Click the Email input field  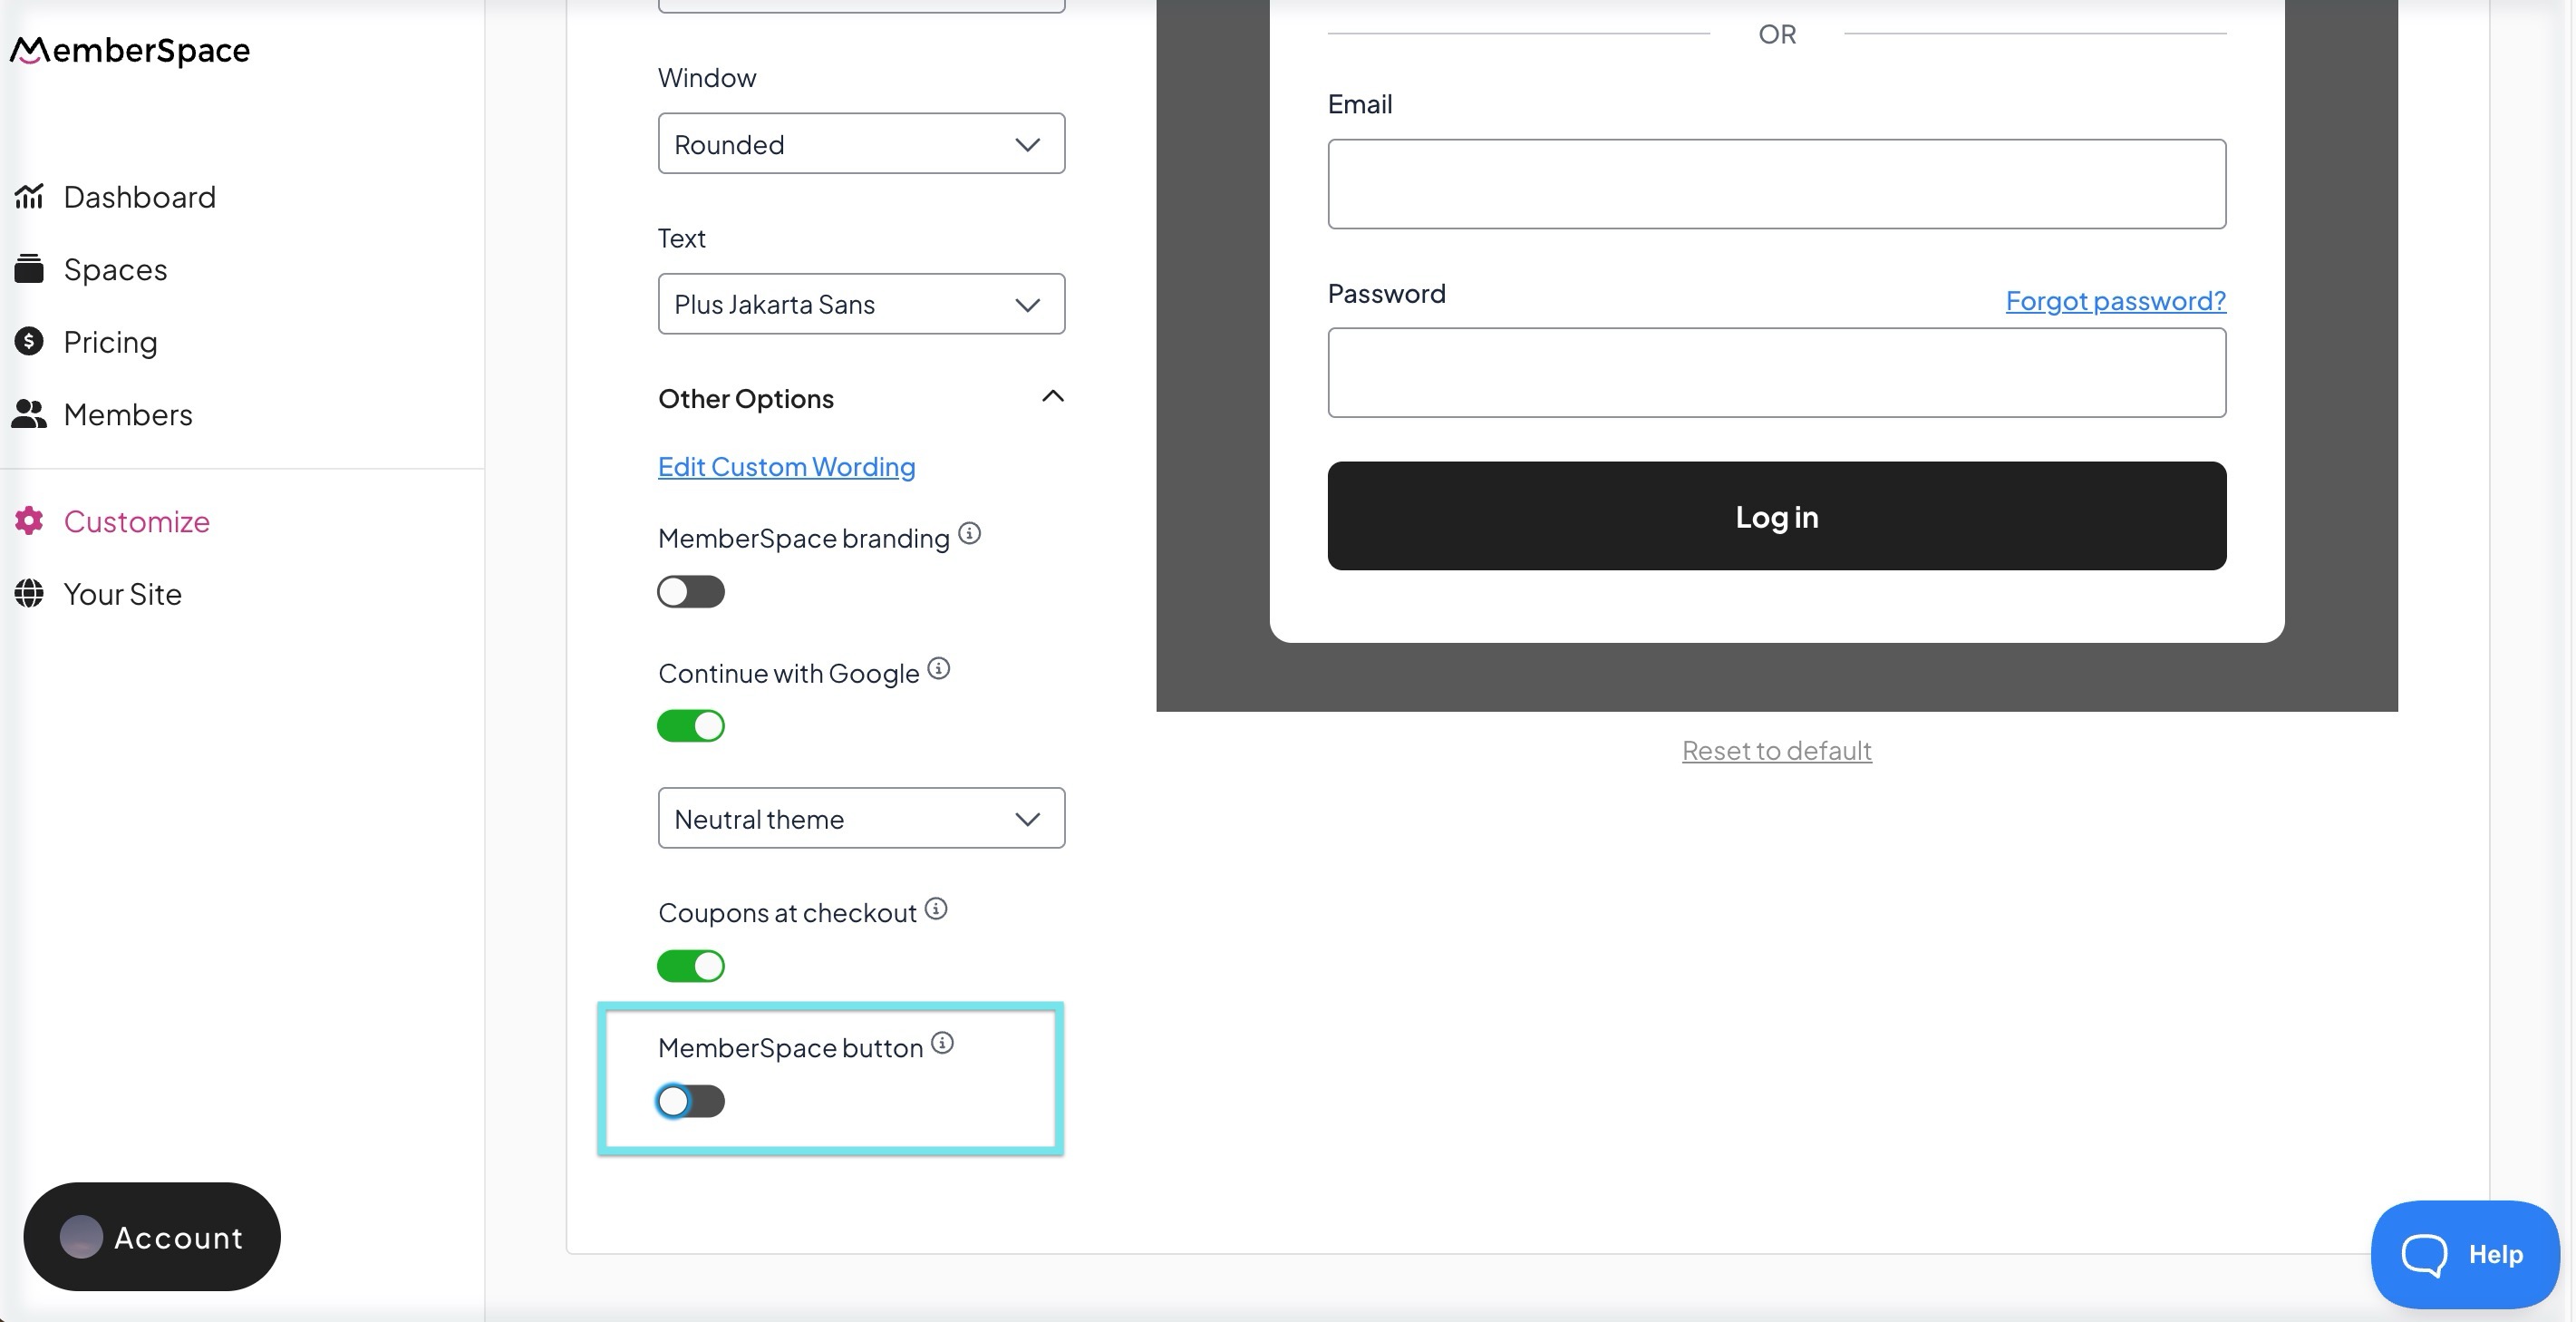(x=1776, y=184)
